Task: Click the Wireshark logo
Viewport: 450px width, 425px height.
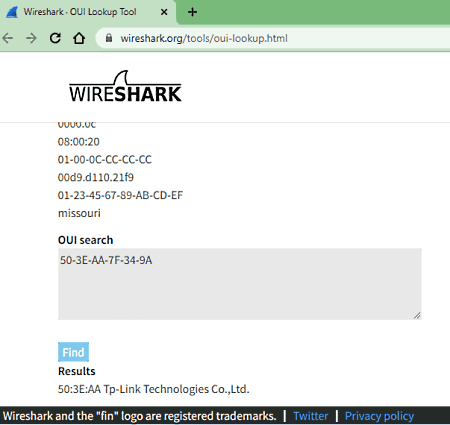Action: coord(125,86)
